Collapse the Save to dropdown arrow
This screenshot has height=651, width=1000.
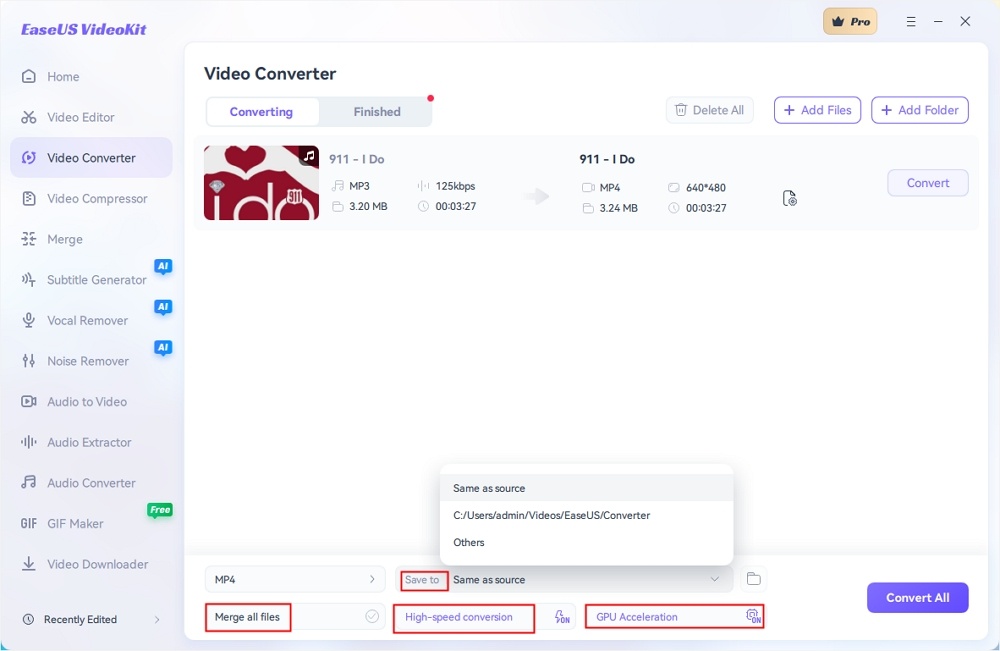(714, 580)
